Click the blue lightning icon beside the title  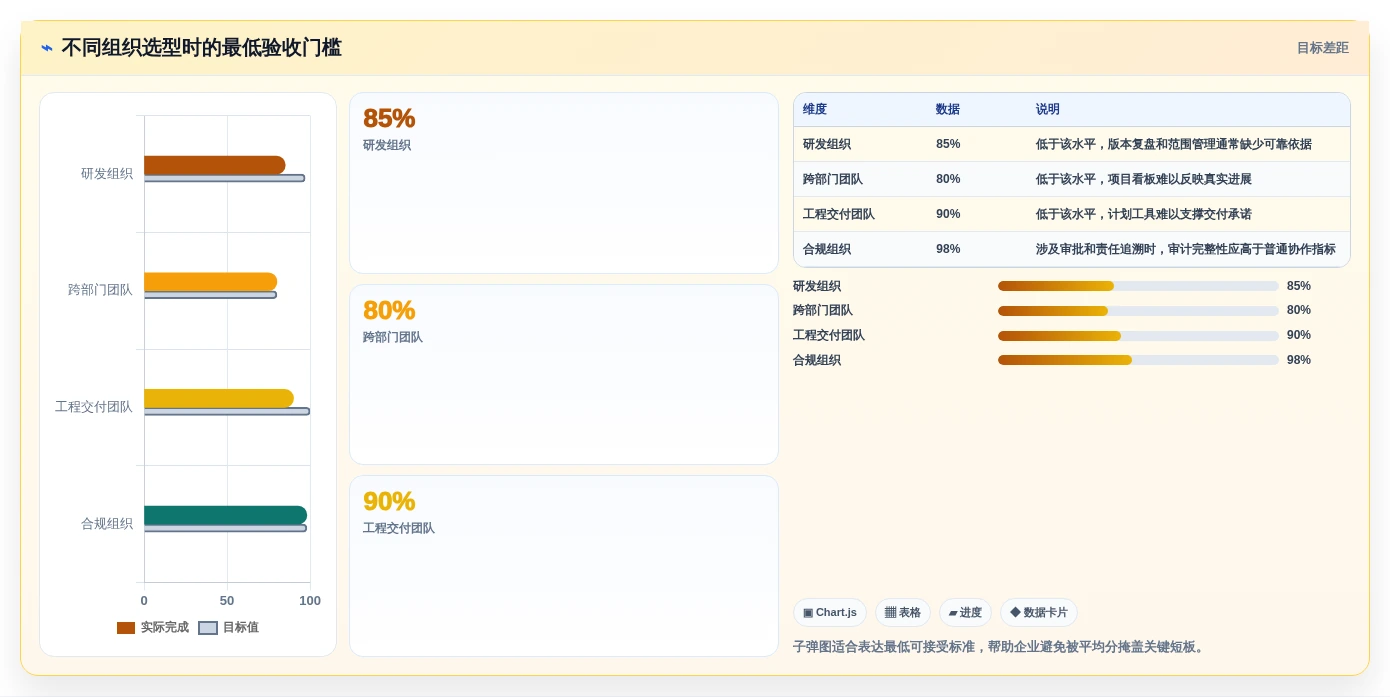click(47, 48)
